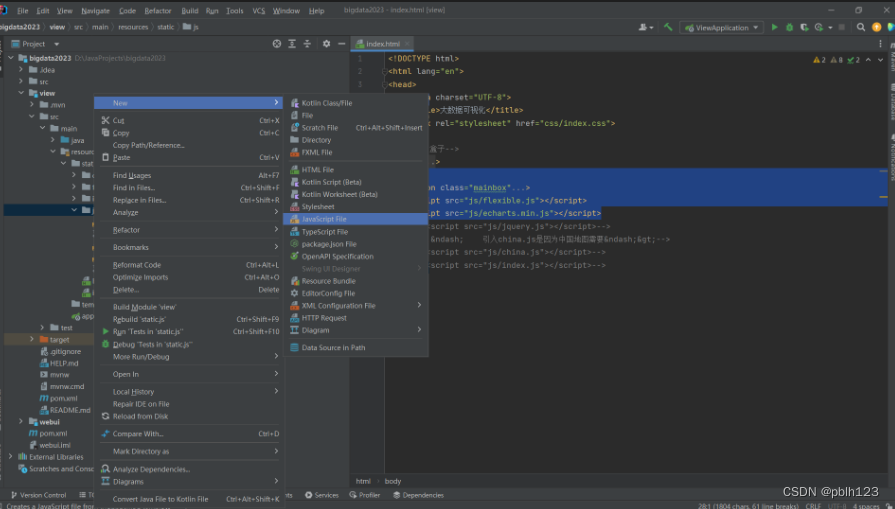The width and height of the screenshot is (895, 509).
Task: Click New in the context menu
Action: [x=188, y=103]
